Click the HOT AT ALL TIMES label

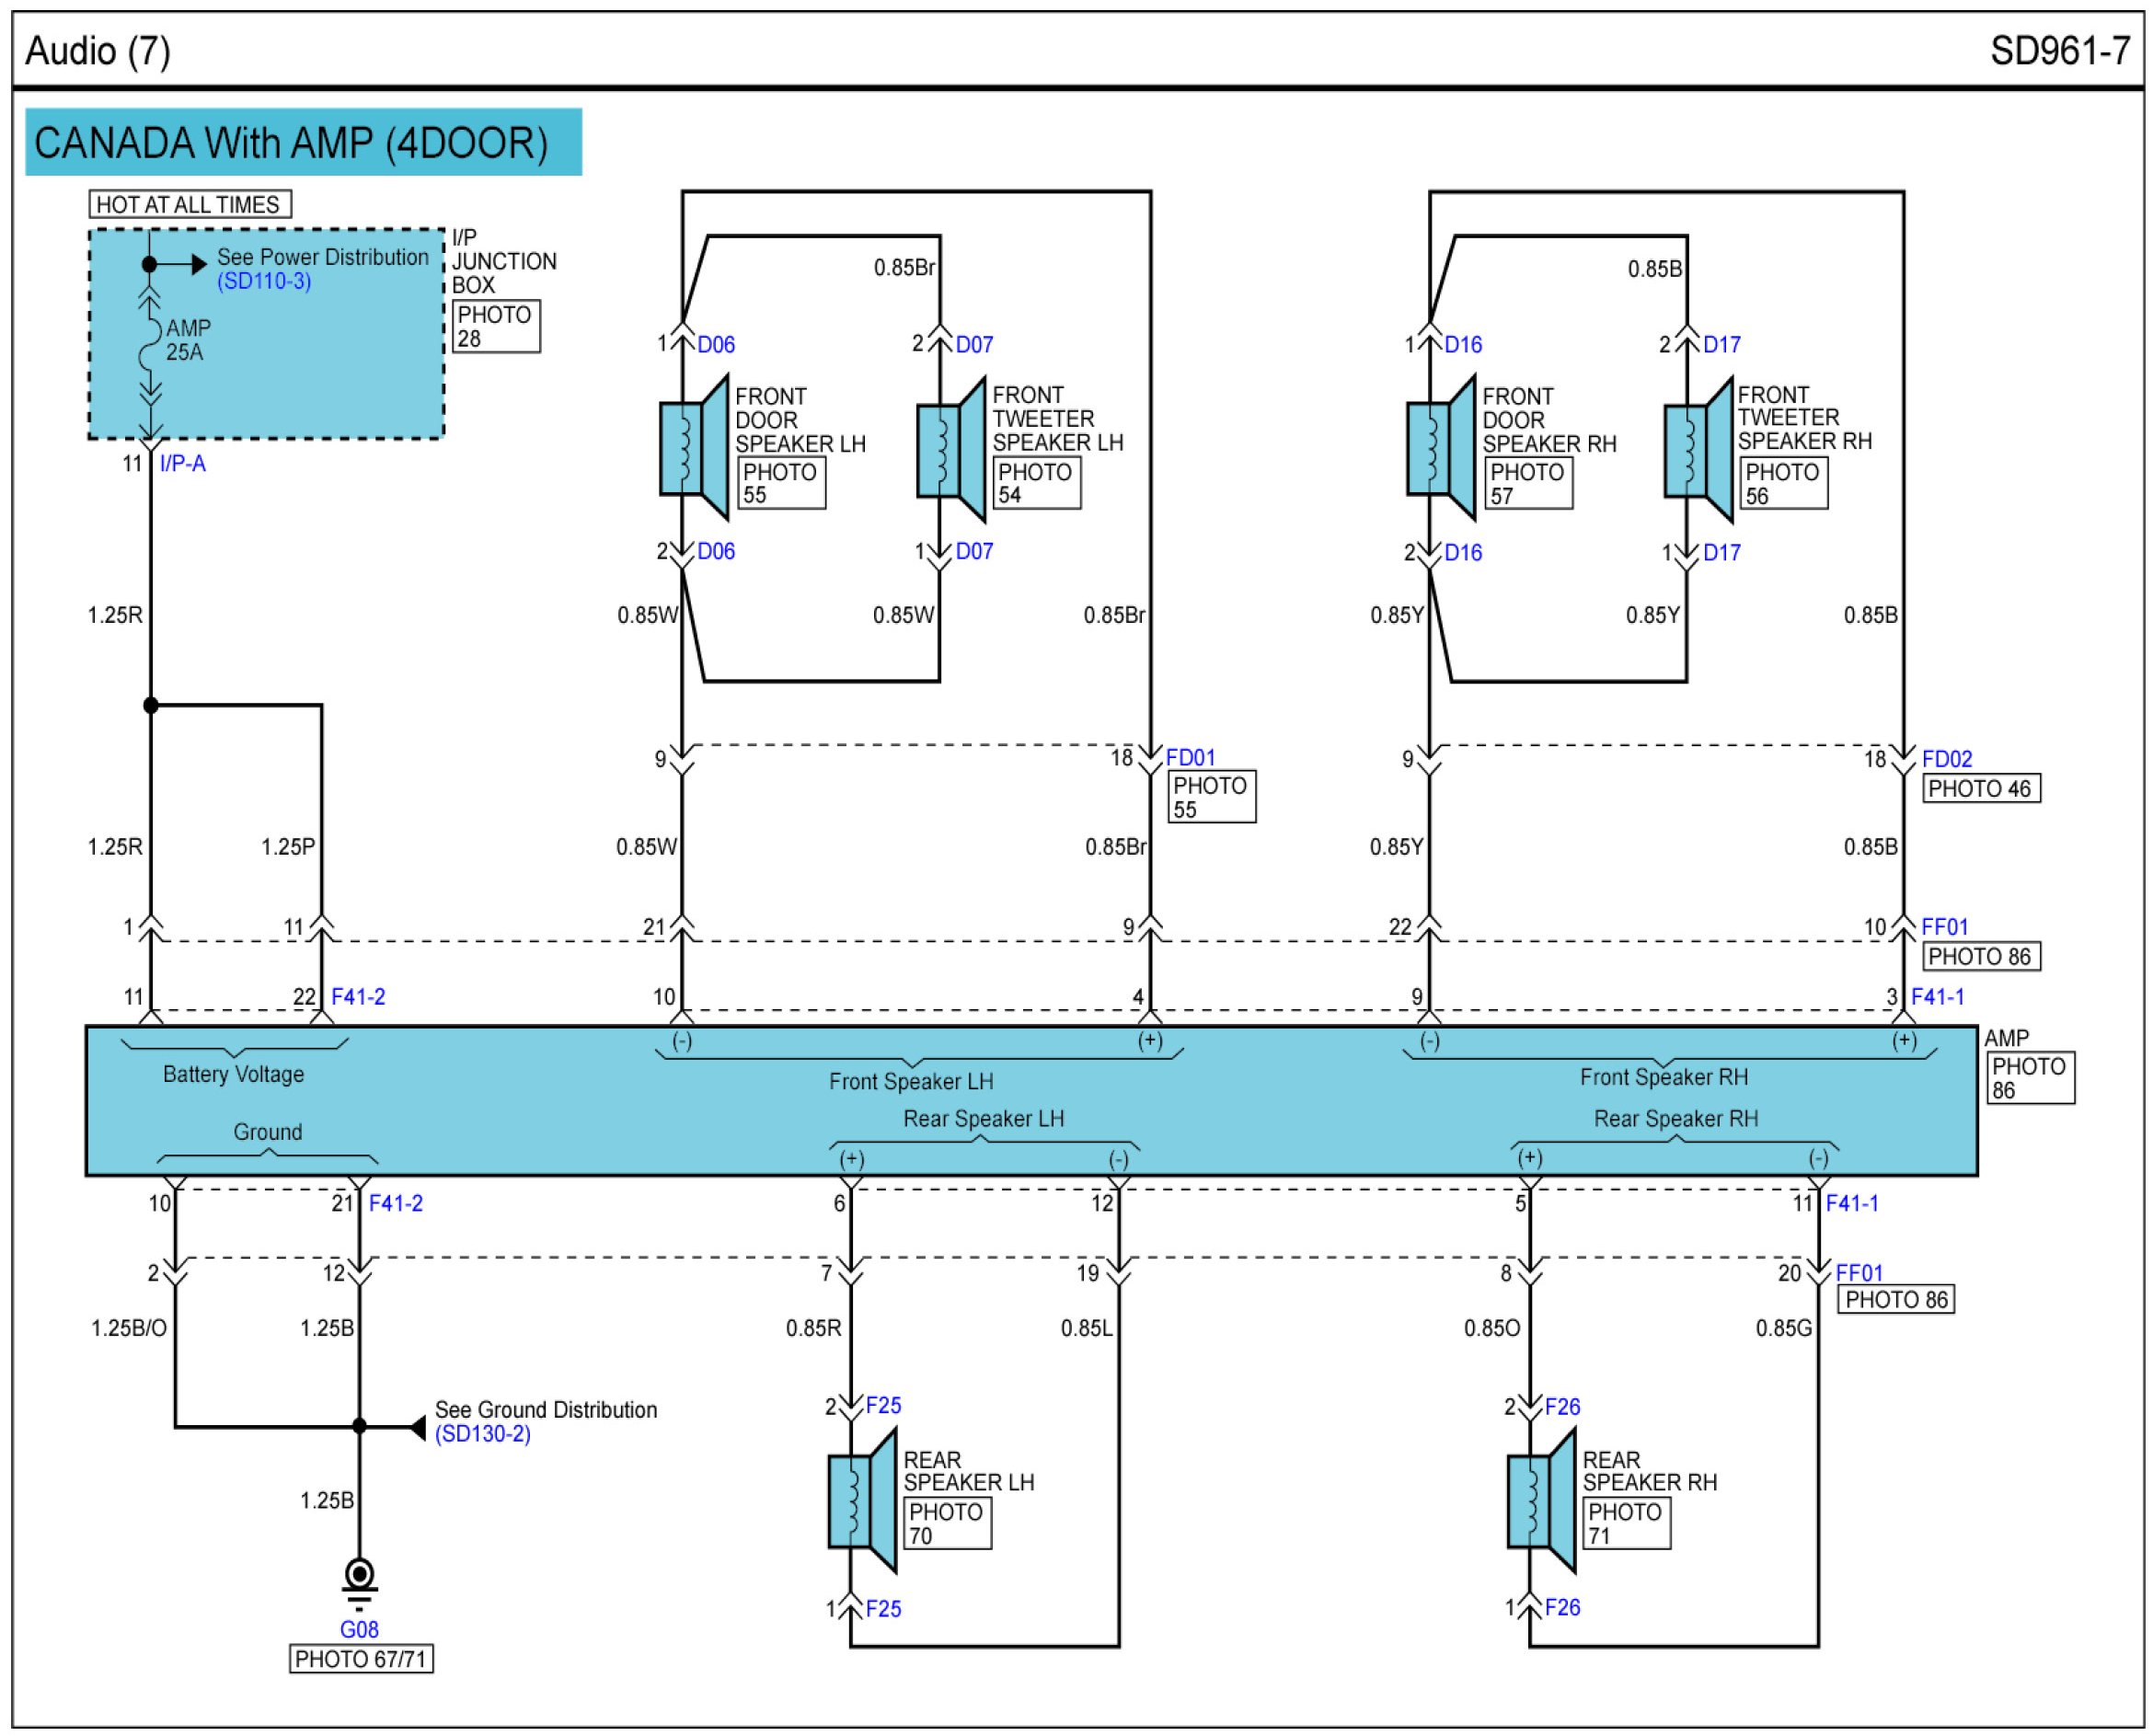tap(189, 205)
